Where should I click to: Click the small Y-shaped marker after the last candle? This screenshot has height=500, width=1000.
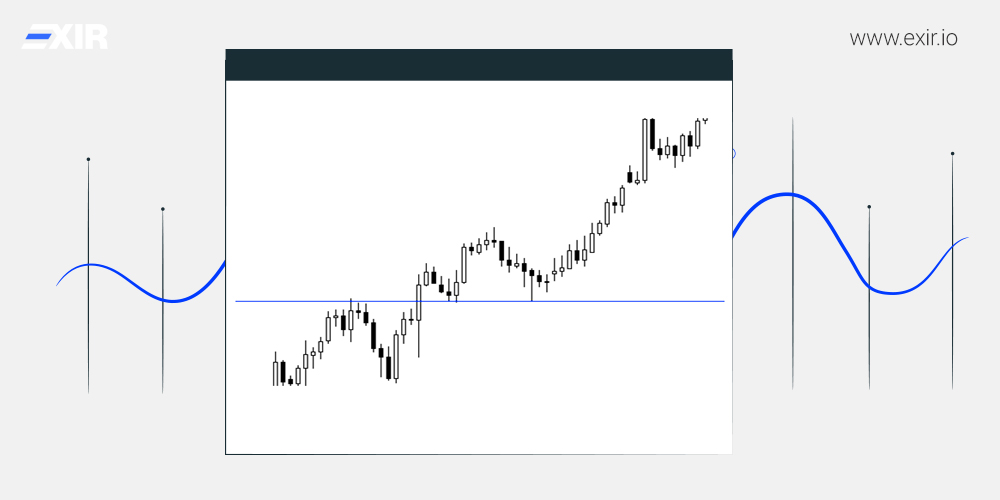[705, 120]
